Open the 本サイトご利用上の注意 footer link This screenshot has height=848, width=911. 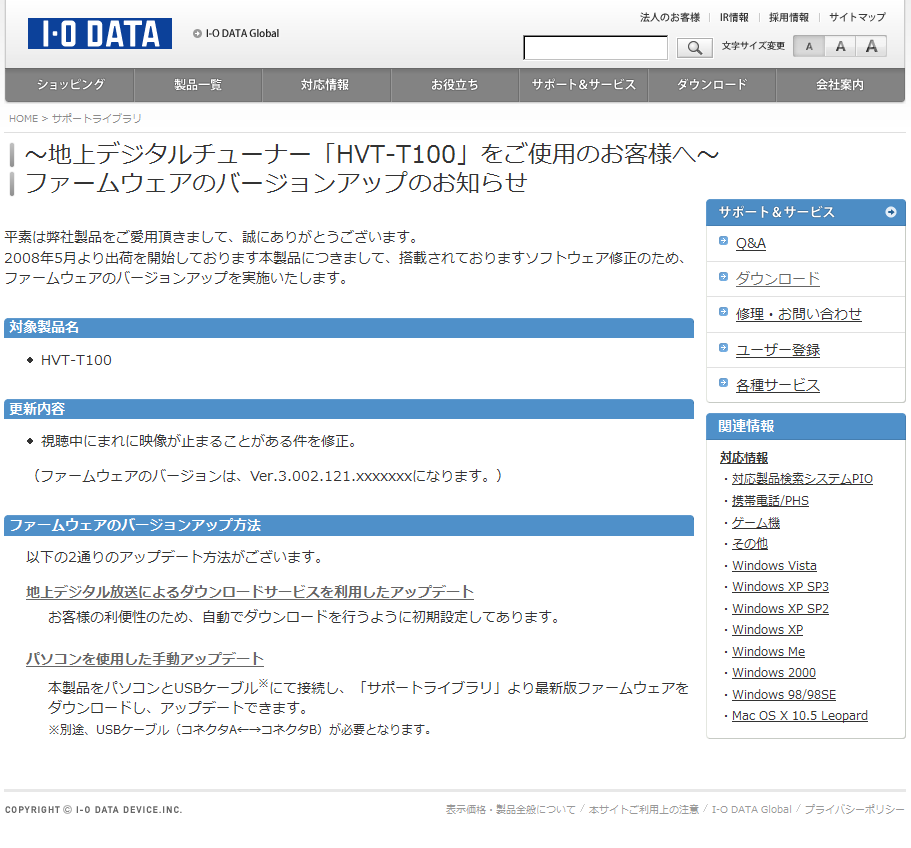644,810
